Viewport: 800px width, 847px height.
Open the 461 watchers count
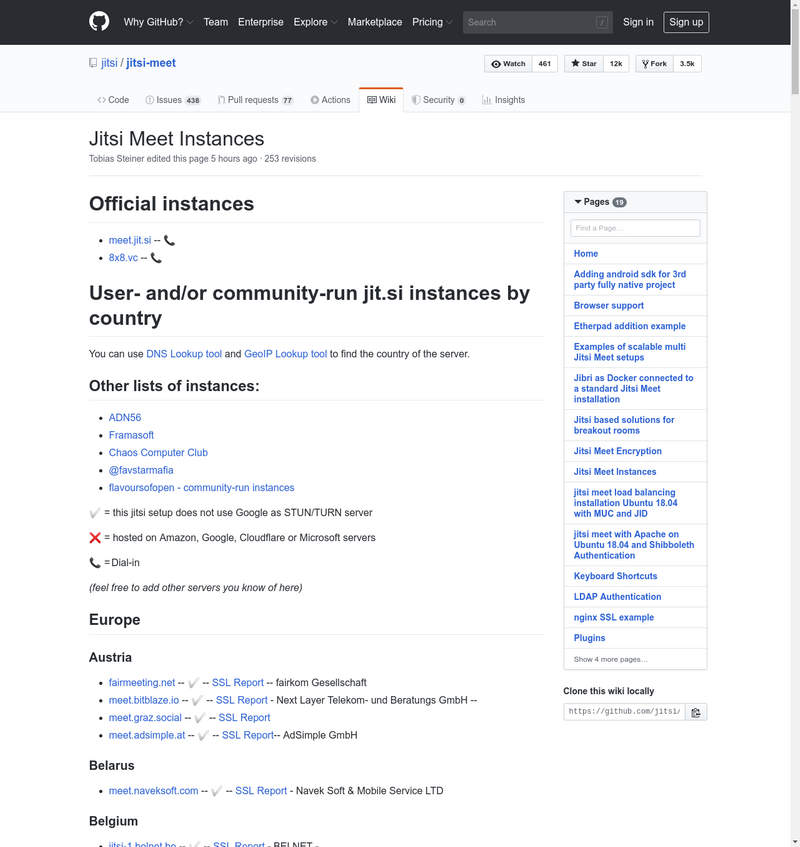click(x=544, y=64)
